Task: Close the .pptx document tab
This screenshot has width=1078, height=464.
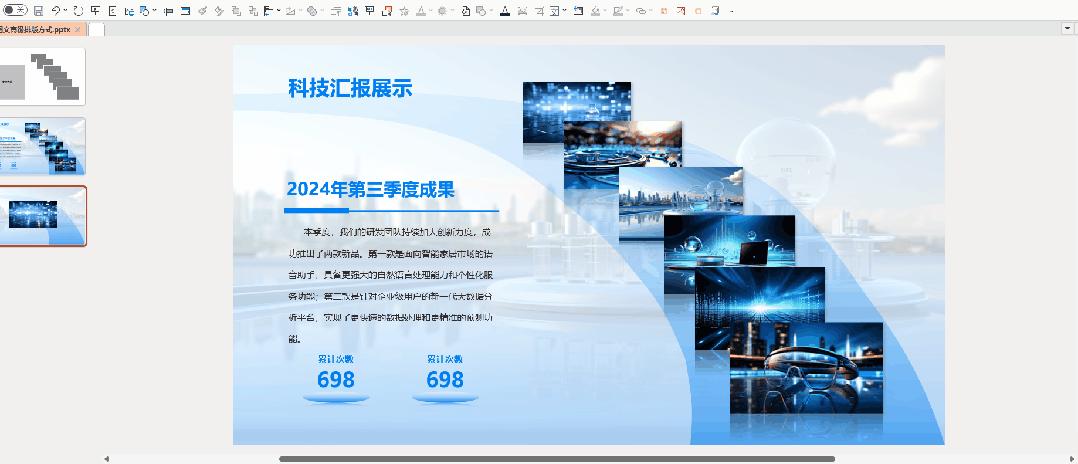Action: [x=78, y=30]
